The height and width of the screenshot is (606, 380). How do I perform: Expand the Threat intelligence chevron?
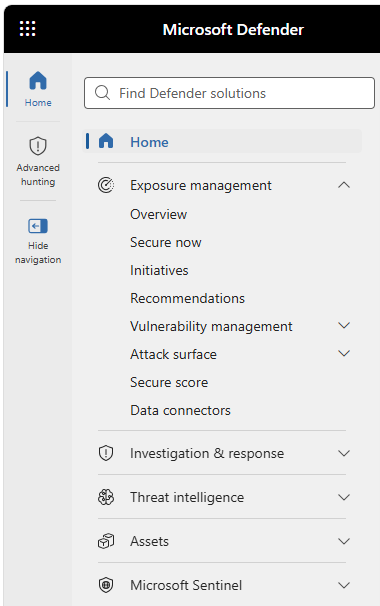(x=344, y=497)
